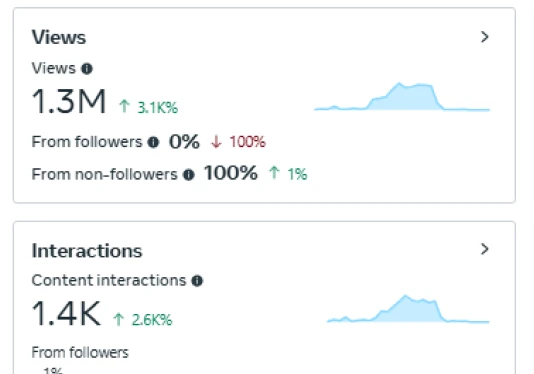
Task: Click the Content interactions sparkline chart
Action: 408,309
